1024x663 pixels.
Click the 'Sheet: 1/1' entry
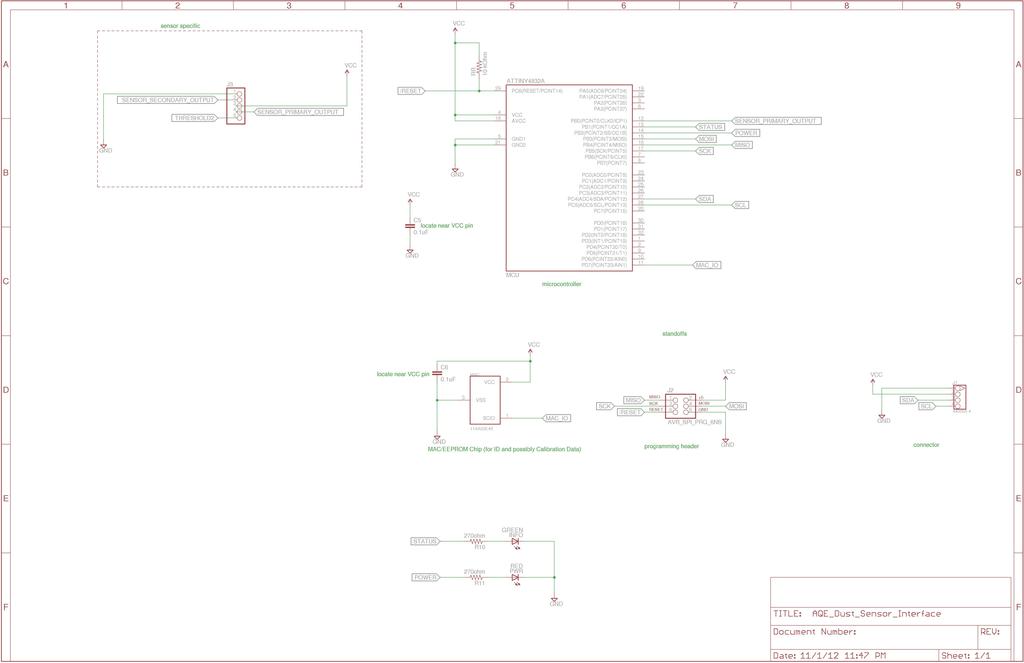click(x=966, y=655)
